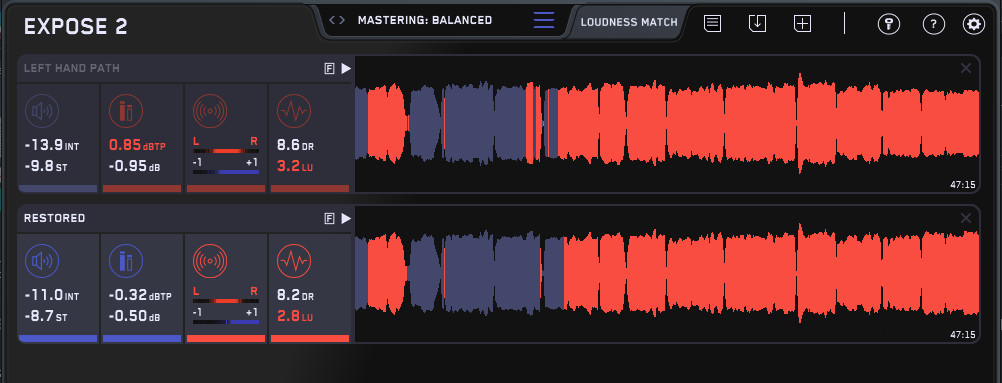Click dynamic range waveform icon in Left Hand Path
The image size is (1002, 383).
[x=293, y=111]
